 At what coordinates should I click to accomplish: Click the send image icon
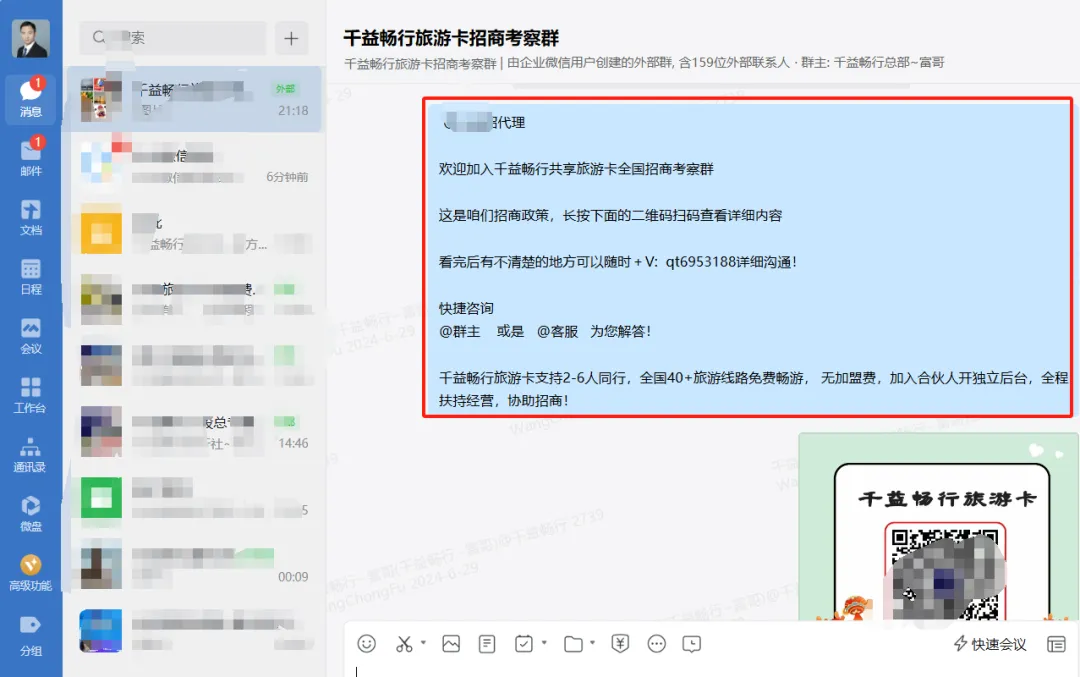point(451,644)
